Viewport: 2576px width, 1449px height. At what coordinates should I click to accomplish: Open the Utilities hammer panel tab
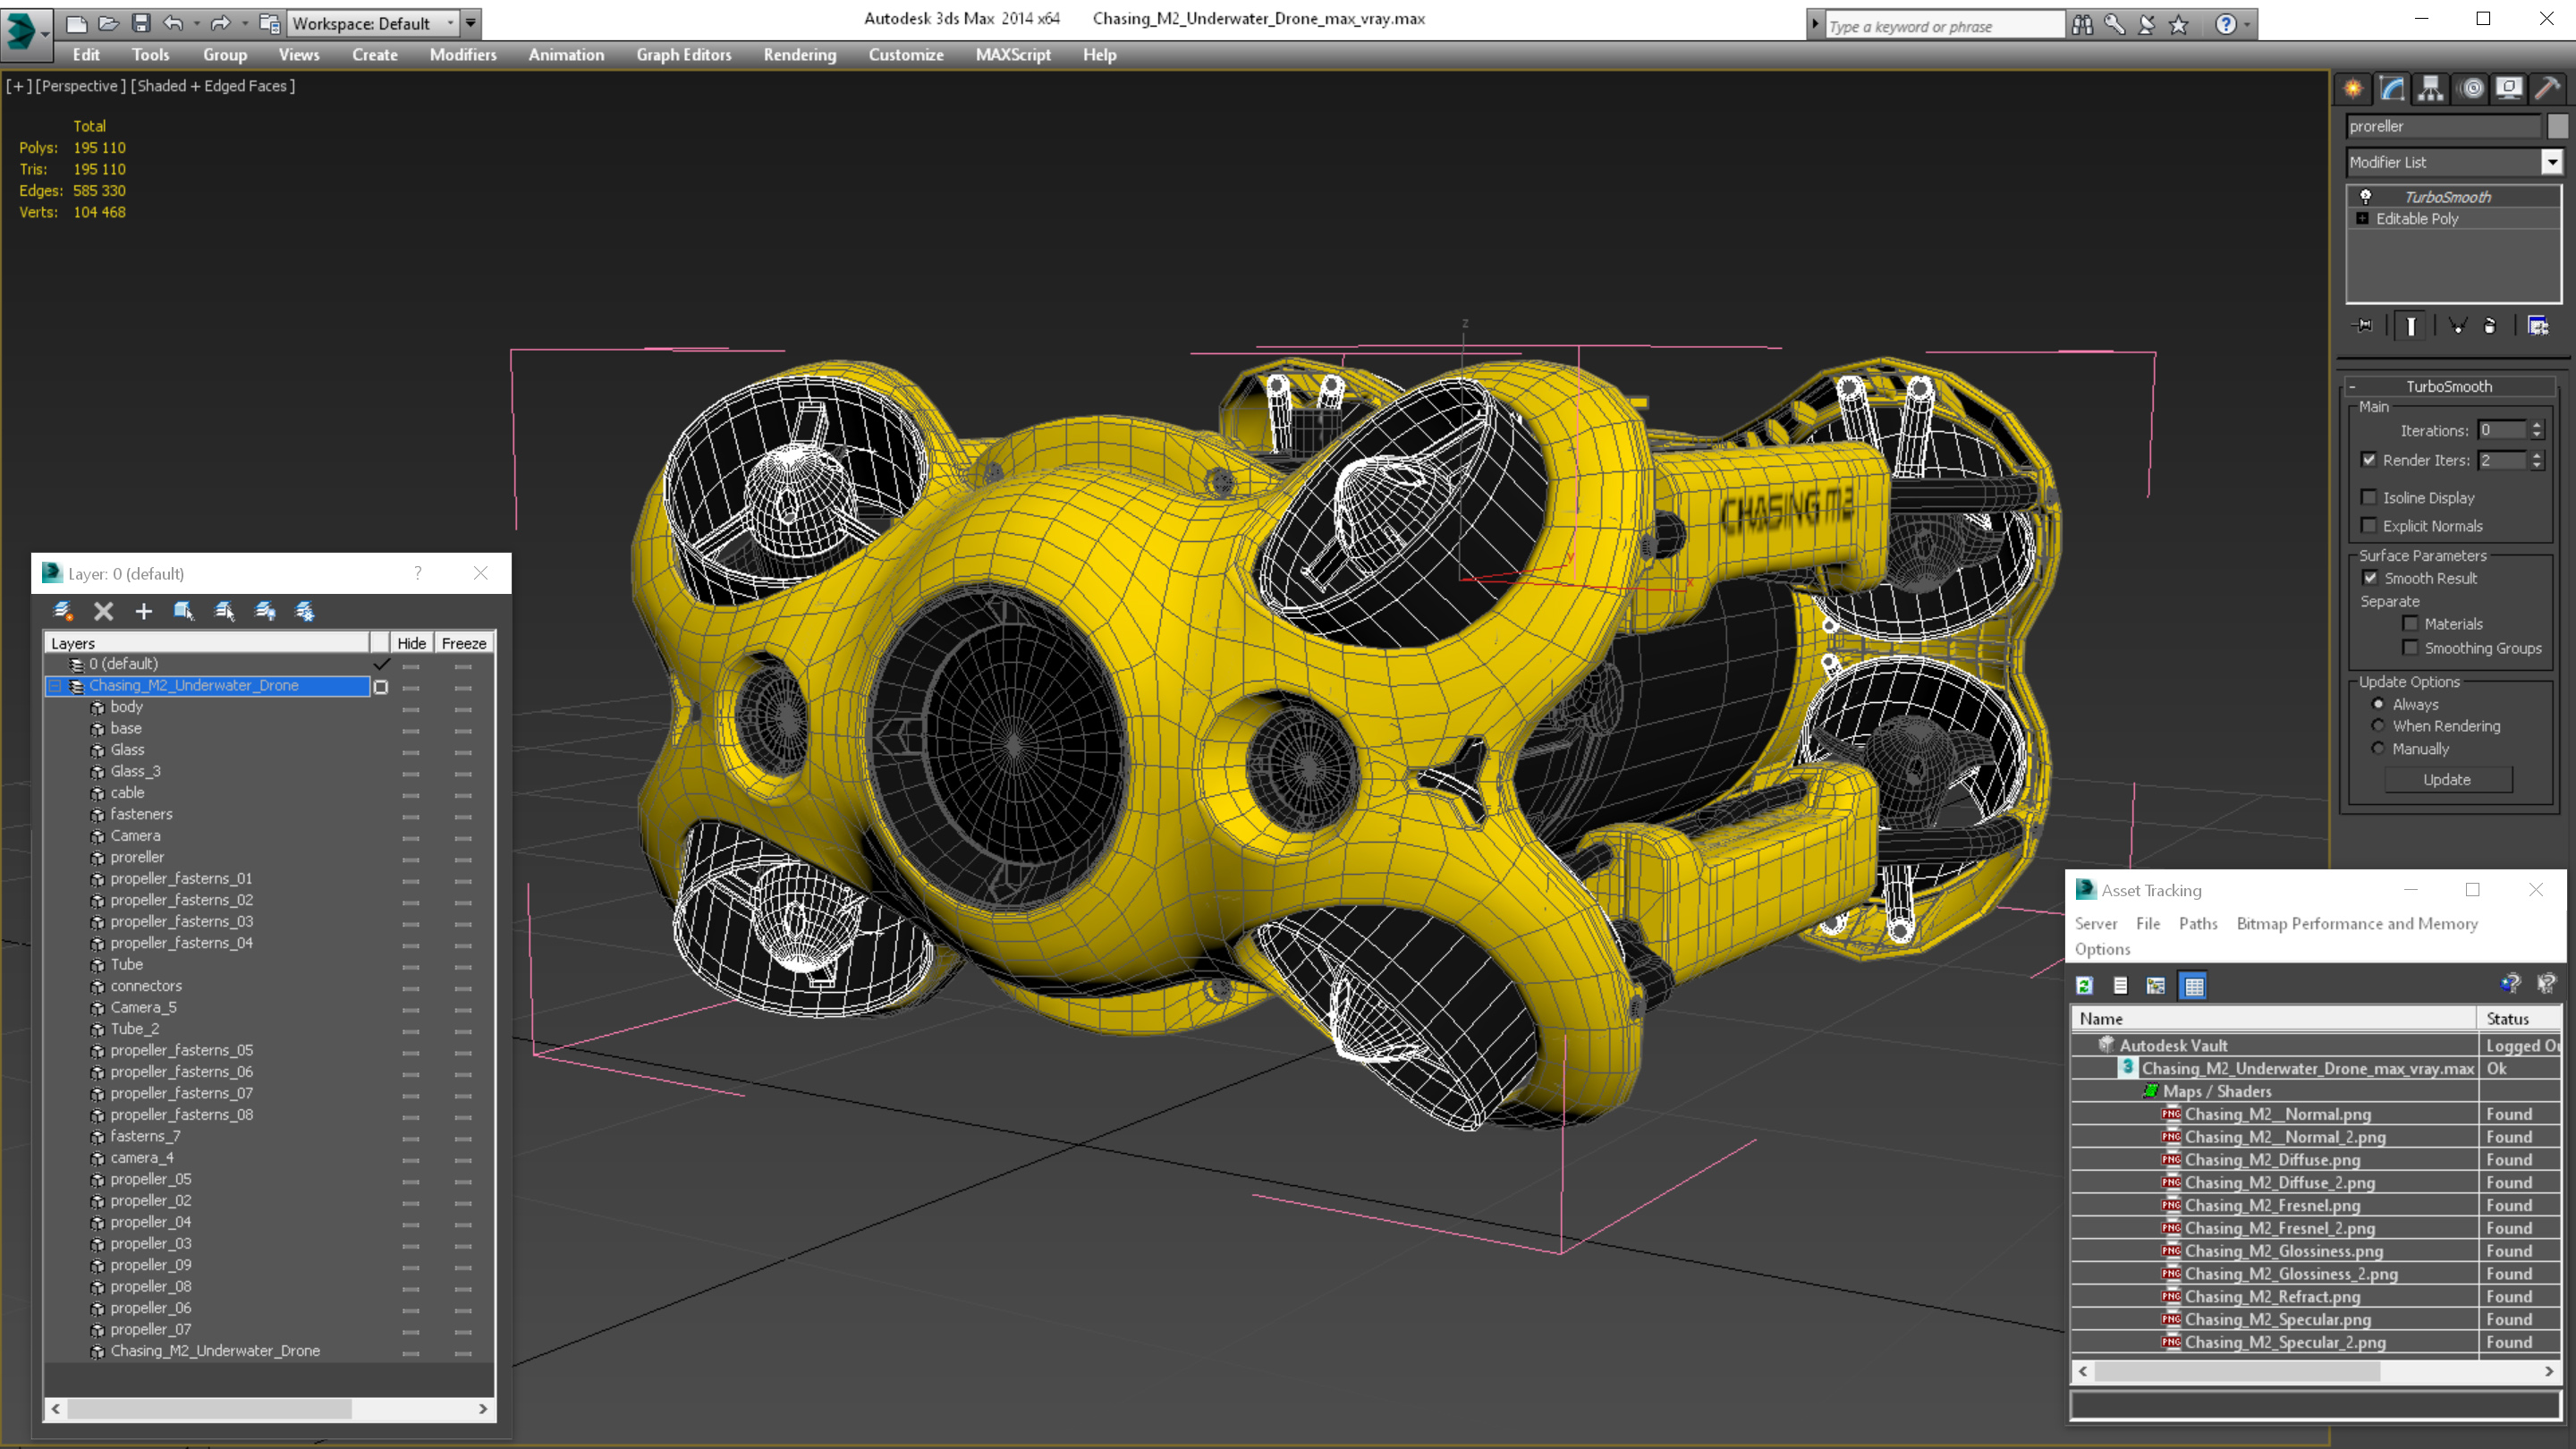point(2548,89)
